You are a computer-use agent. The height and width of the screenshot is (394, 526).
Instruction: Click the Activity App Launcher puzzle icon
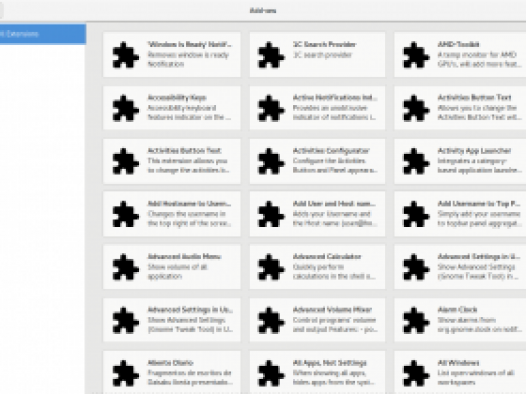click(x=415, y=161)
